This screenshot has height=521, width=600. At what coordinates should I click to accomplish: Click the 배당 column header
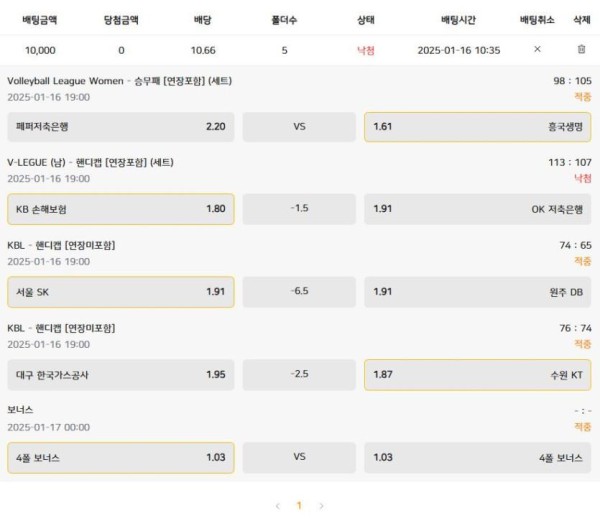tap(203, 20)
